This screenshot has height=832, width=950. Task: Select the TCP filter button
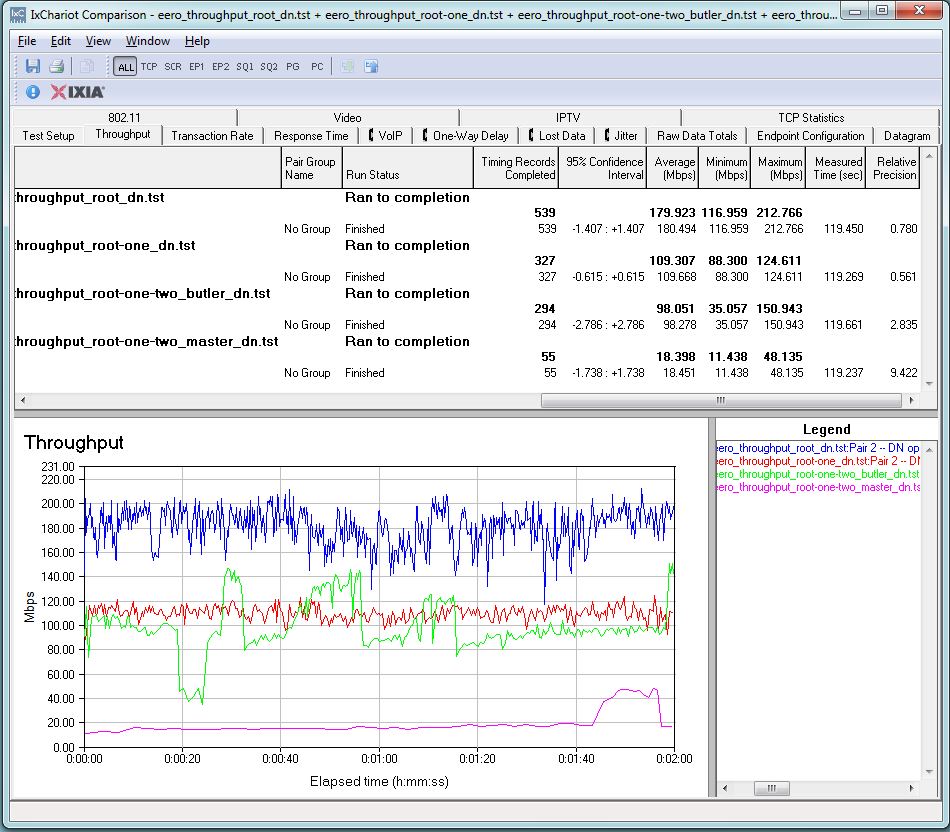pyautogui.click(x=149, y=67)
